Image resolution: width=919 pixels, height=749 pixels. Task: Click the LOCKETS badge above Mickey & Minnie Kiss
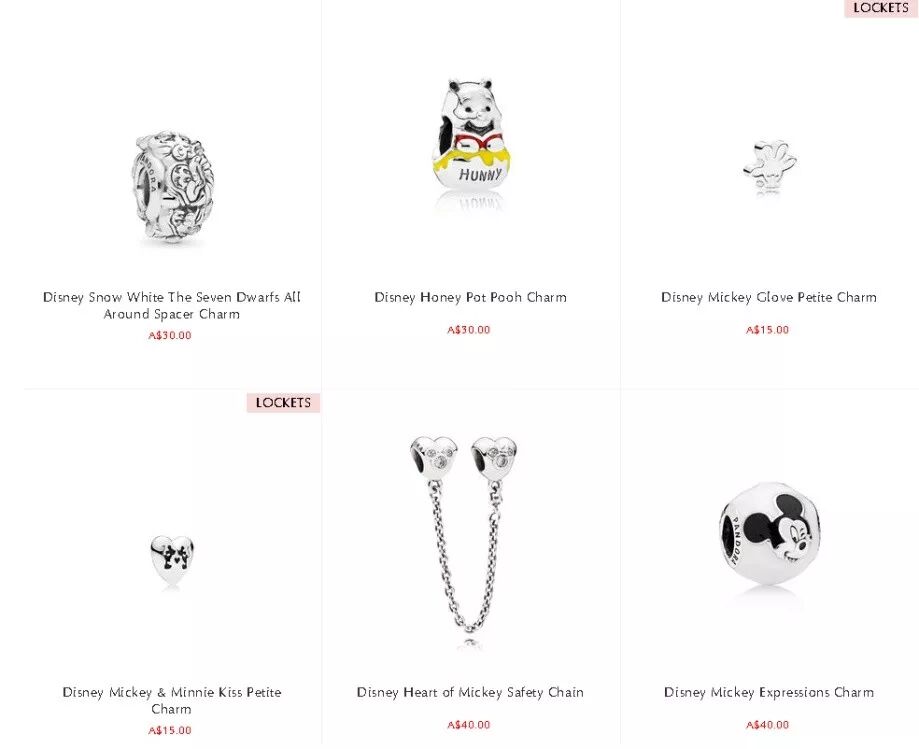(x=283, y=403)
